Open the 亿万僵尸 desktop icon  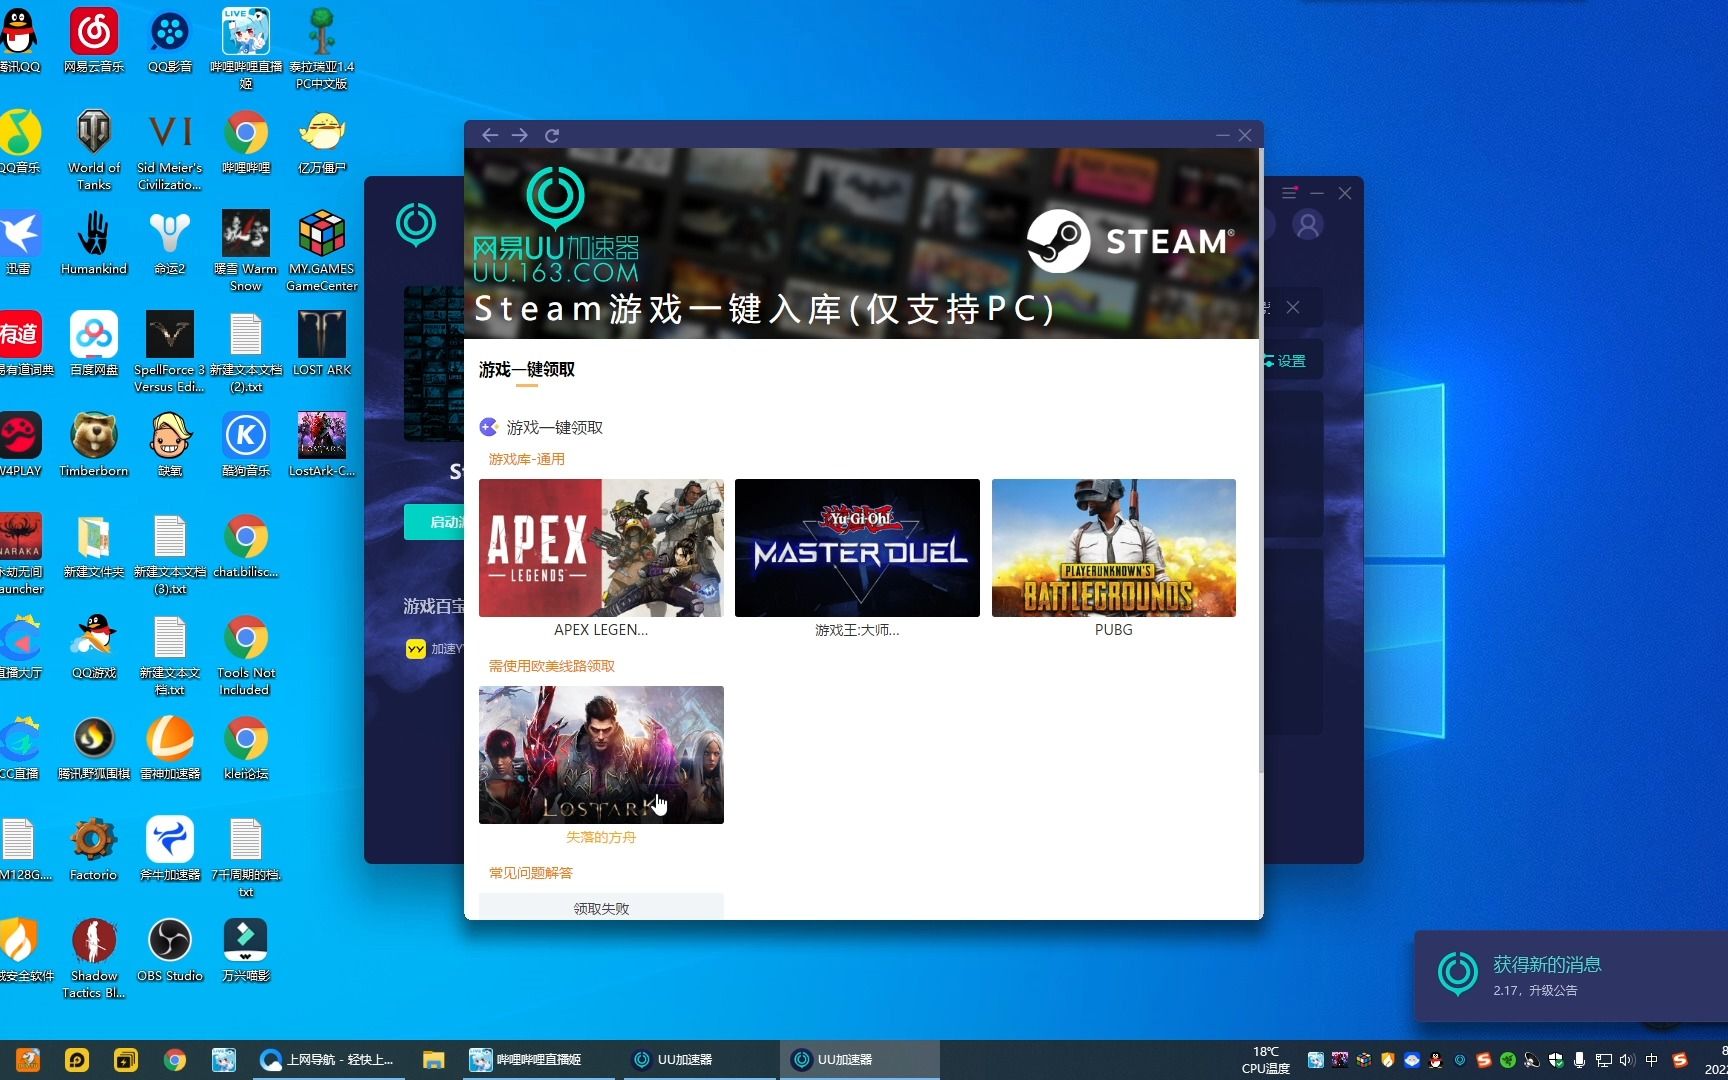pyautogui.click(x=322, y=143)
